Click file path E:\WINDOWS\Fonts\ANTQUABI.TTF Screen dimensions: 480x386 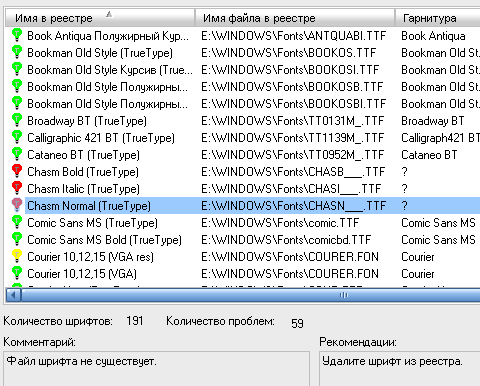click(294, 36)
